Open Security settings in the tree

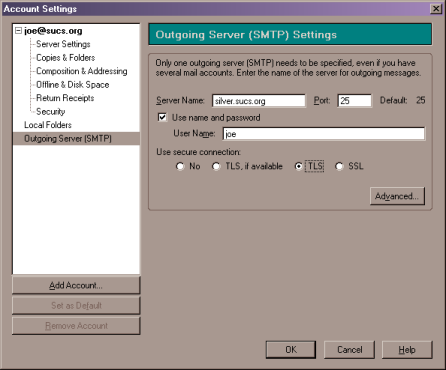coord(50,111)
